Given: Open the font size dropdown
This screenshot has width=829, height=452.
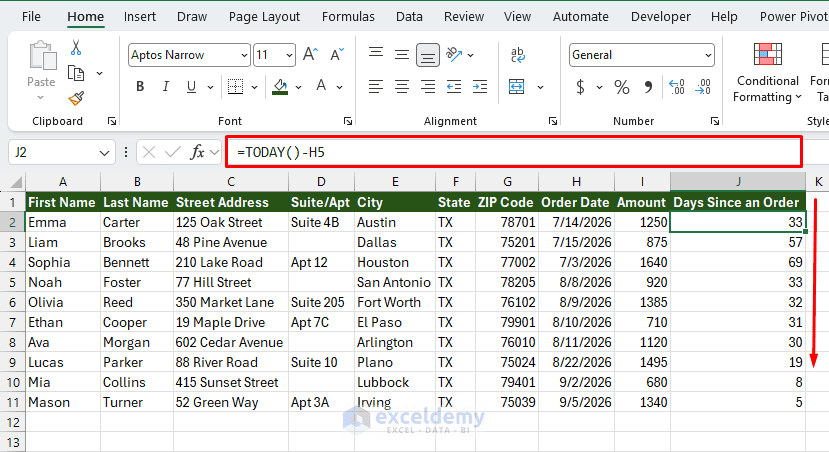Looking at the screenshot, I should coord(289,55).
